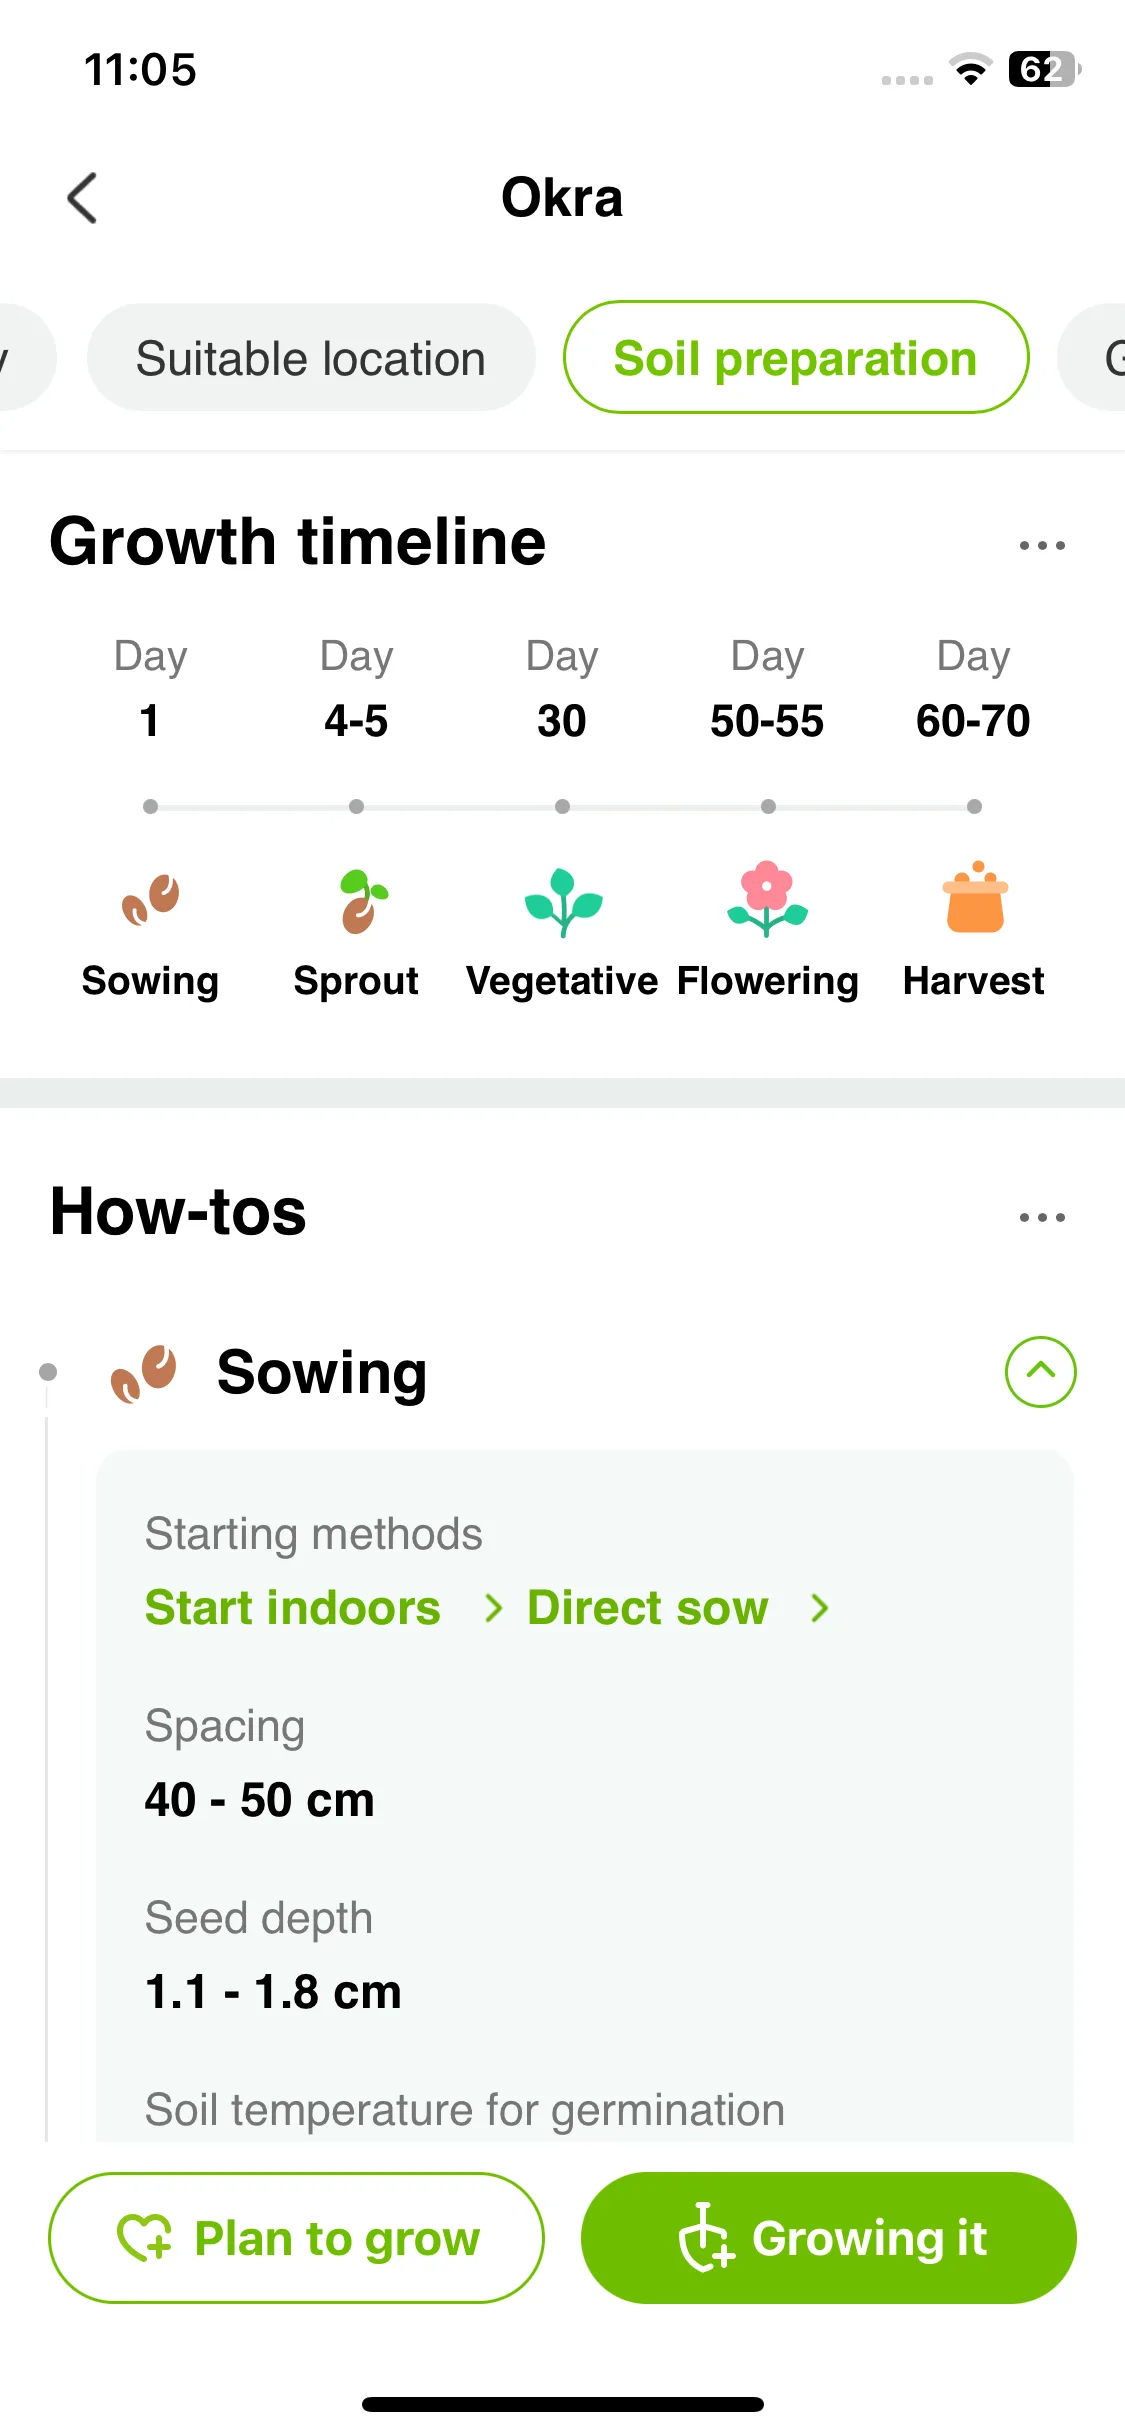Tap the Sowing seeds icon in timeline
This screenshot has width=1125, height=2436.
tap(150, 900)
